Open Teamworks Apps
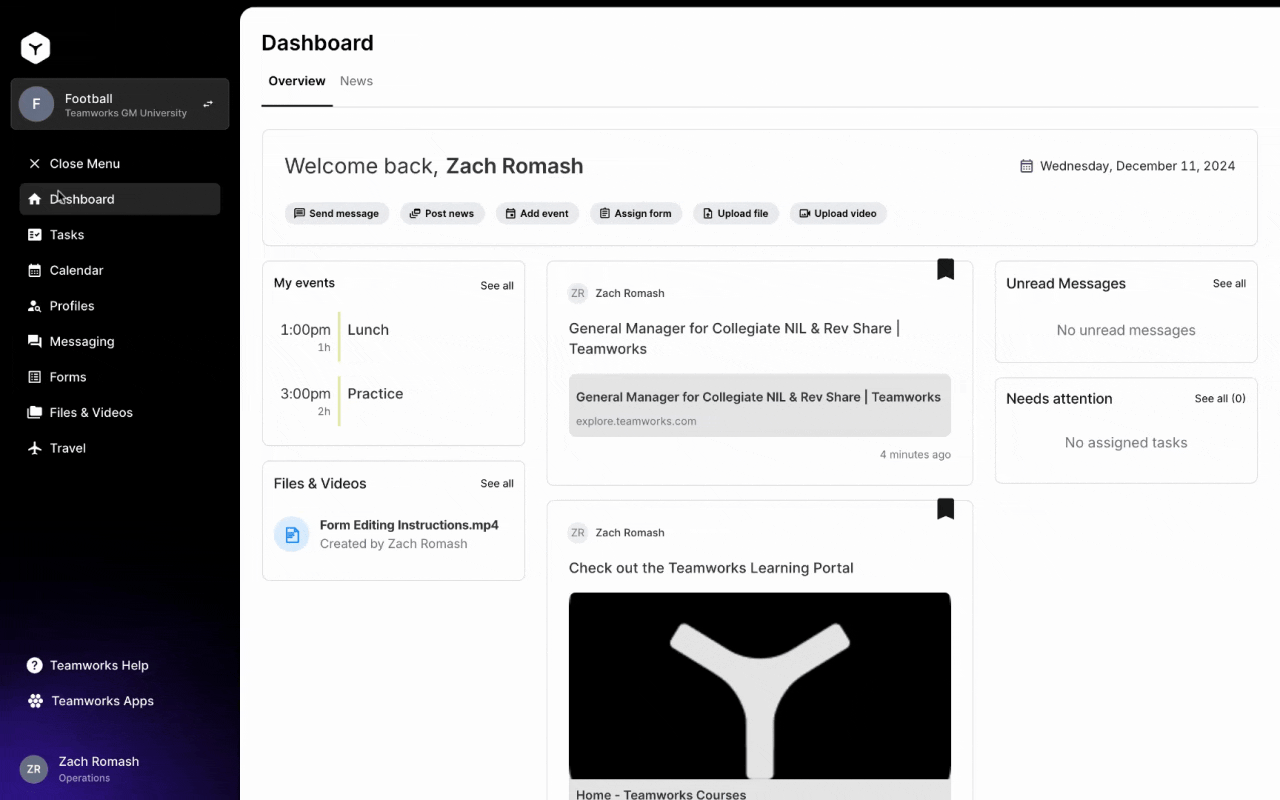 (x=101, y=701)
